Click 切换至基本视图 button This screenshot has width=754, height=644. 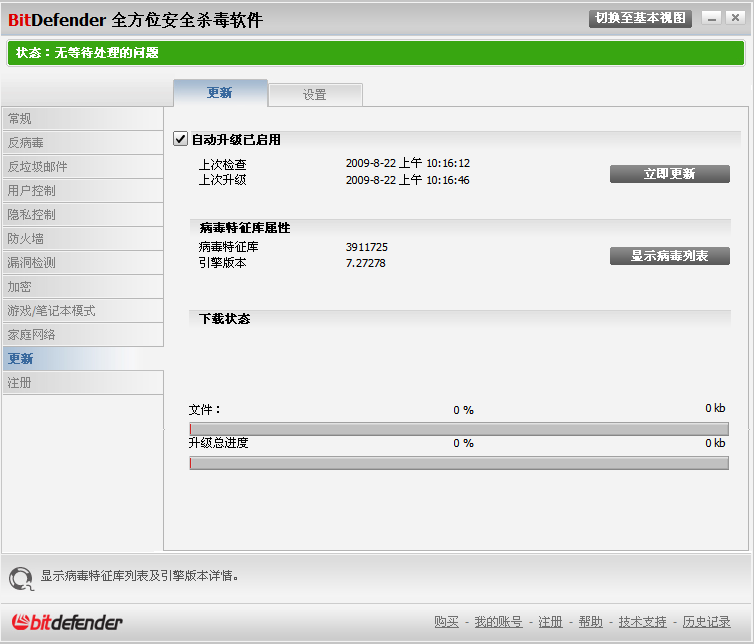pos(640,18)
